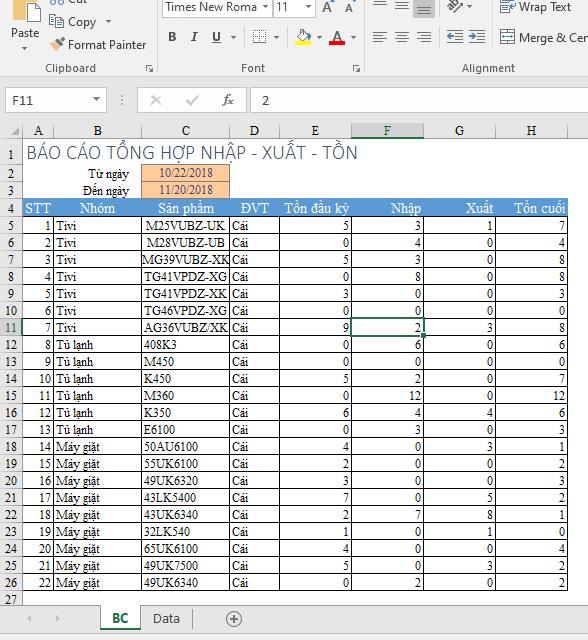Open the Paste options dropdown arrow

[24, 49]
